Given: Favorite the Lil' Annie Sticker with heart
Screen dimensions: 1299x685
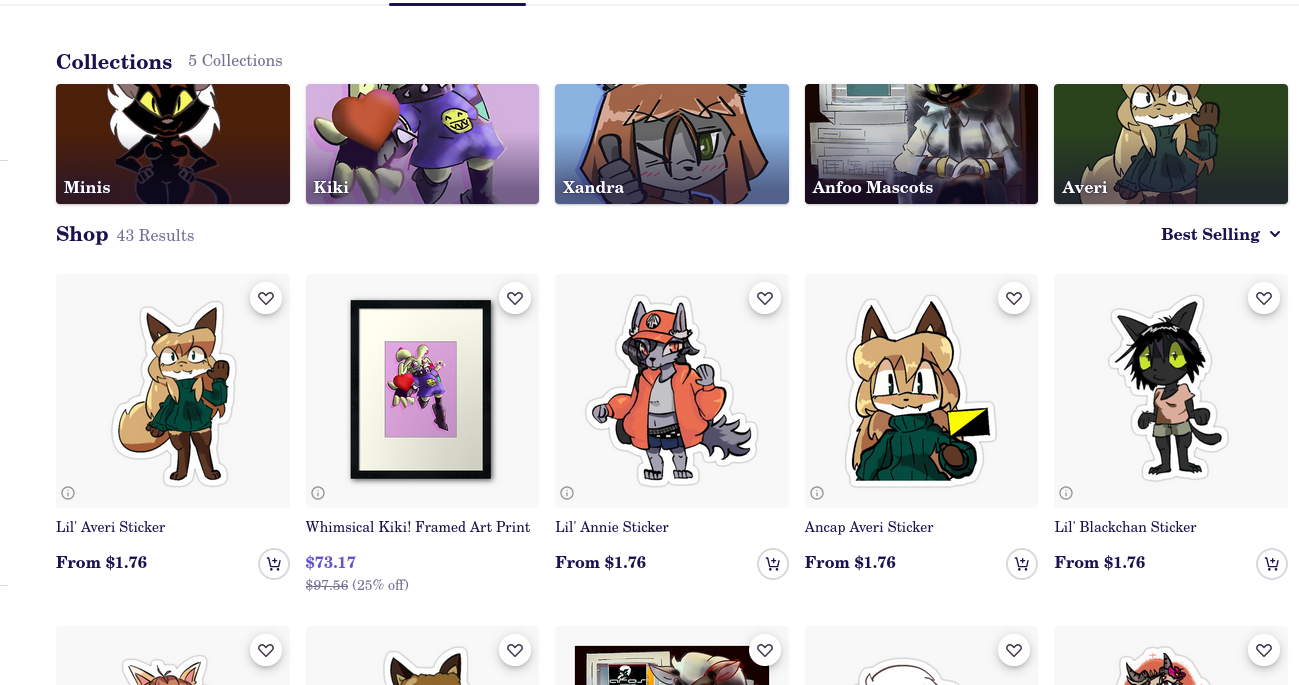Looking at the screenshot, I should pos(765,298).
